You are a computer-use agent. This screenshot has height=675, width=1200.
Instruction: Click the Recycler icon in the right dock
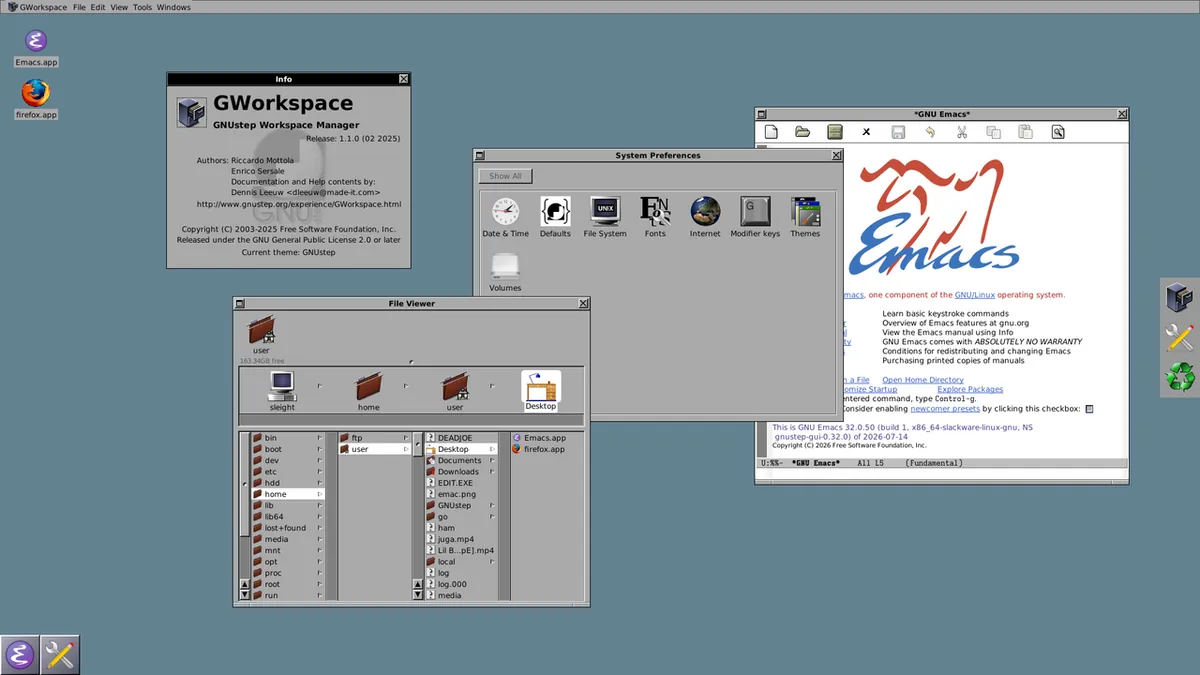1180,377
